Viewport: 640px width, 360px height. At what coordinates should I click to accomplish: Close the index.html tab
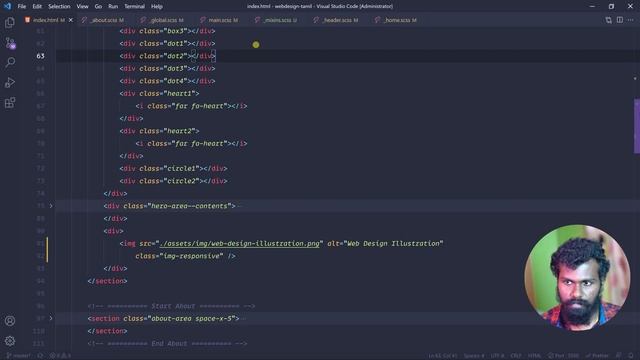click(71, 20)
